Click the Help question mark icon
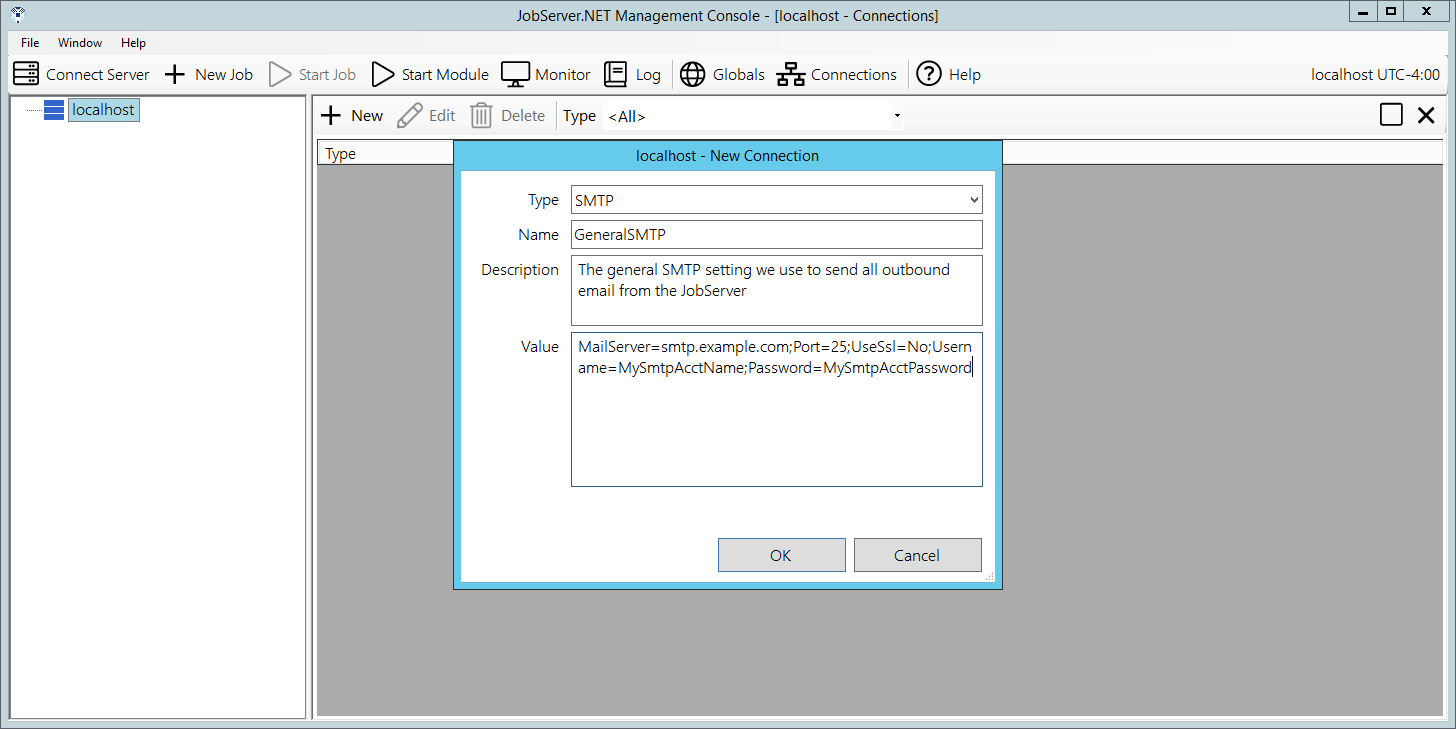The image size is (1456, 729). (929, 74)
